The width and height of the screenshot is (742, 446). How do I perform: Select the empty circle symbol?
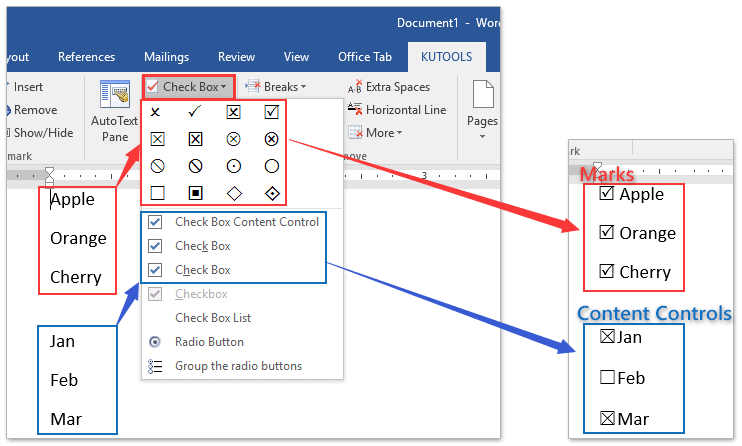coord(272,166)
